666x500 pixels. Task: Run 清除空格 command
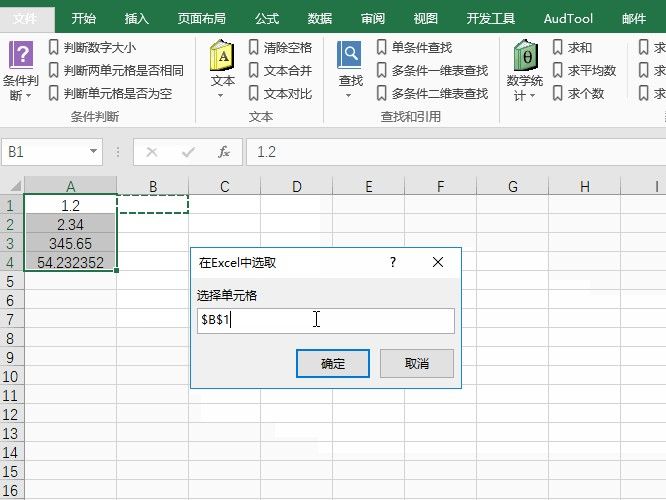click(x=280, y=47)
